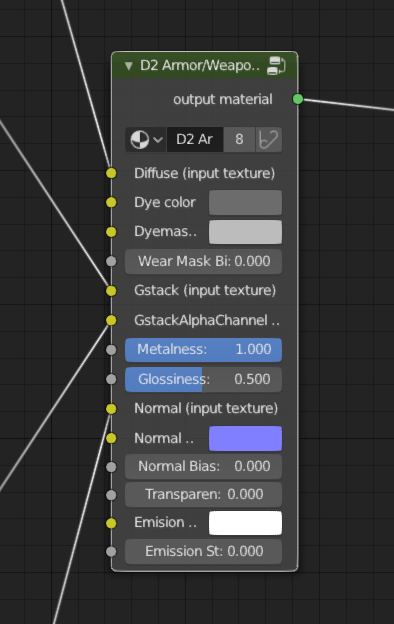Open the white Emision color swatch
The width and height of the screenshot is (394, 624).
tap(246, 523)
